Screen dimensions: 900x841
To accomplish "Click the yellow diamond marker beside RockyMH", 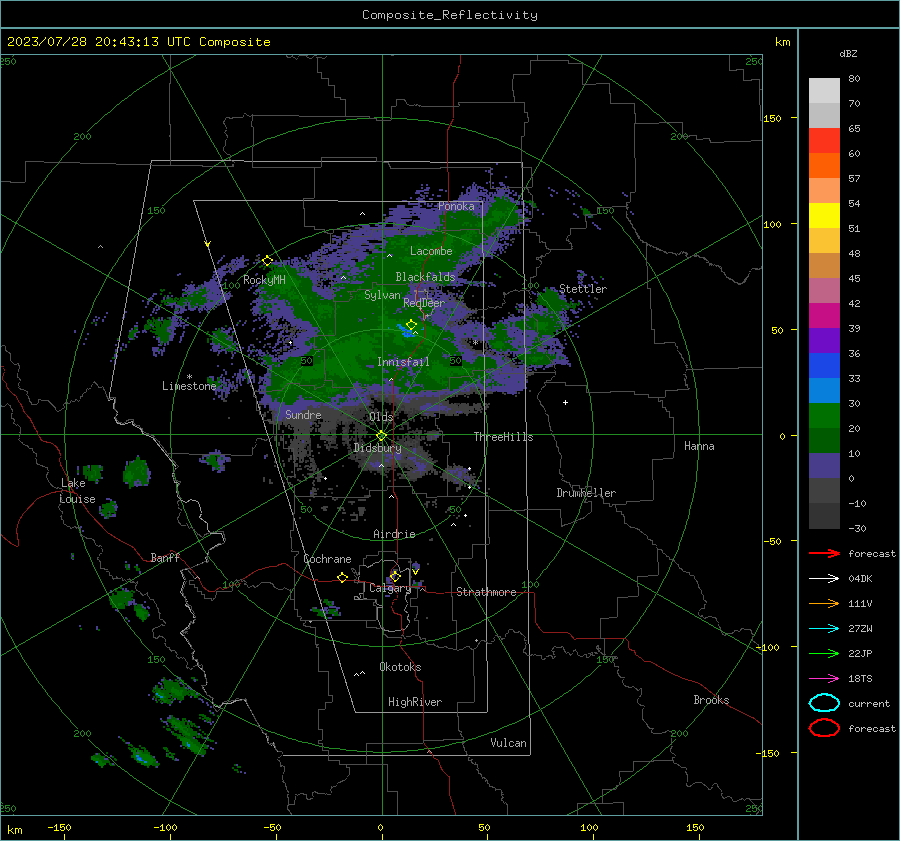I will point(267,261).
